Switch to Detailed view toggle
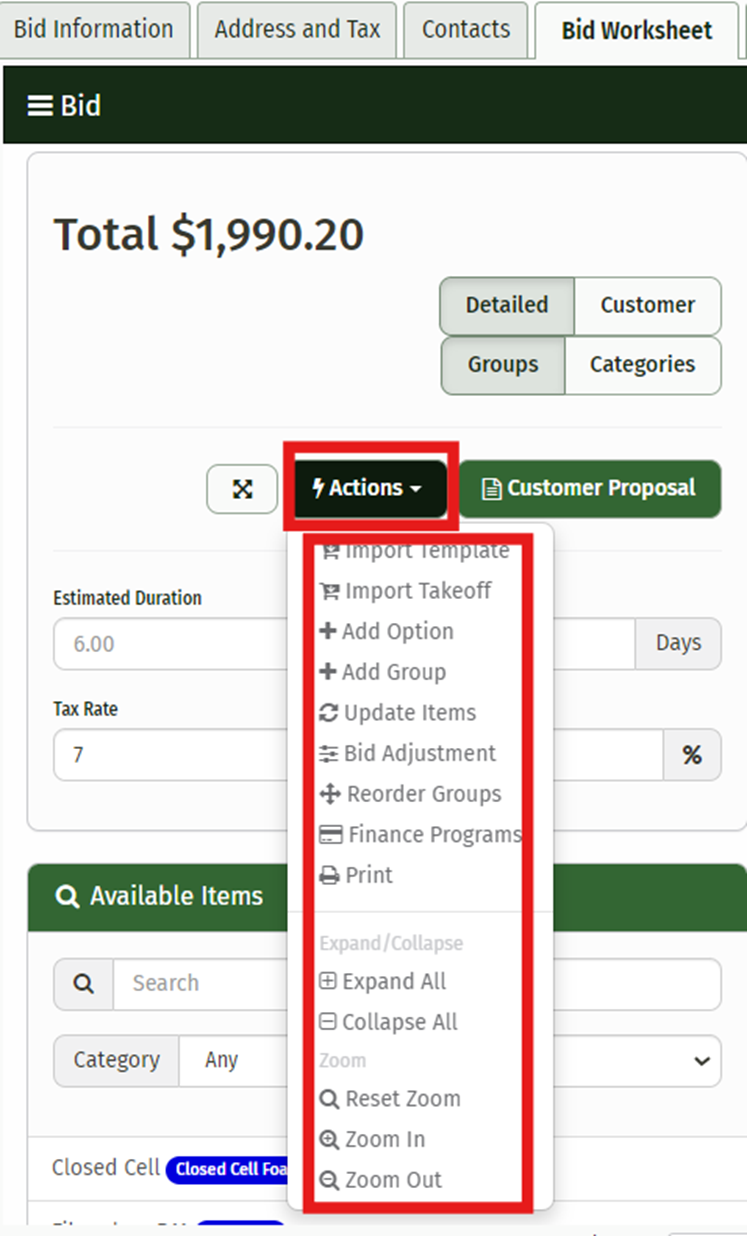This screenshot has height=1236, width=747. (x=507, y=305)
